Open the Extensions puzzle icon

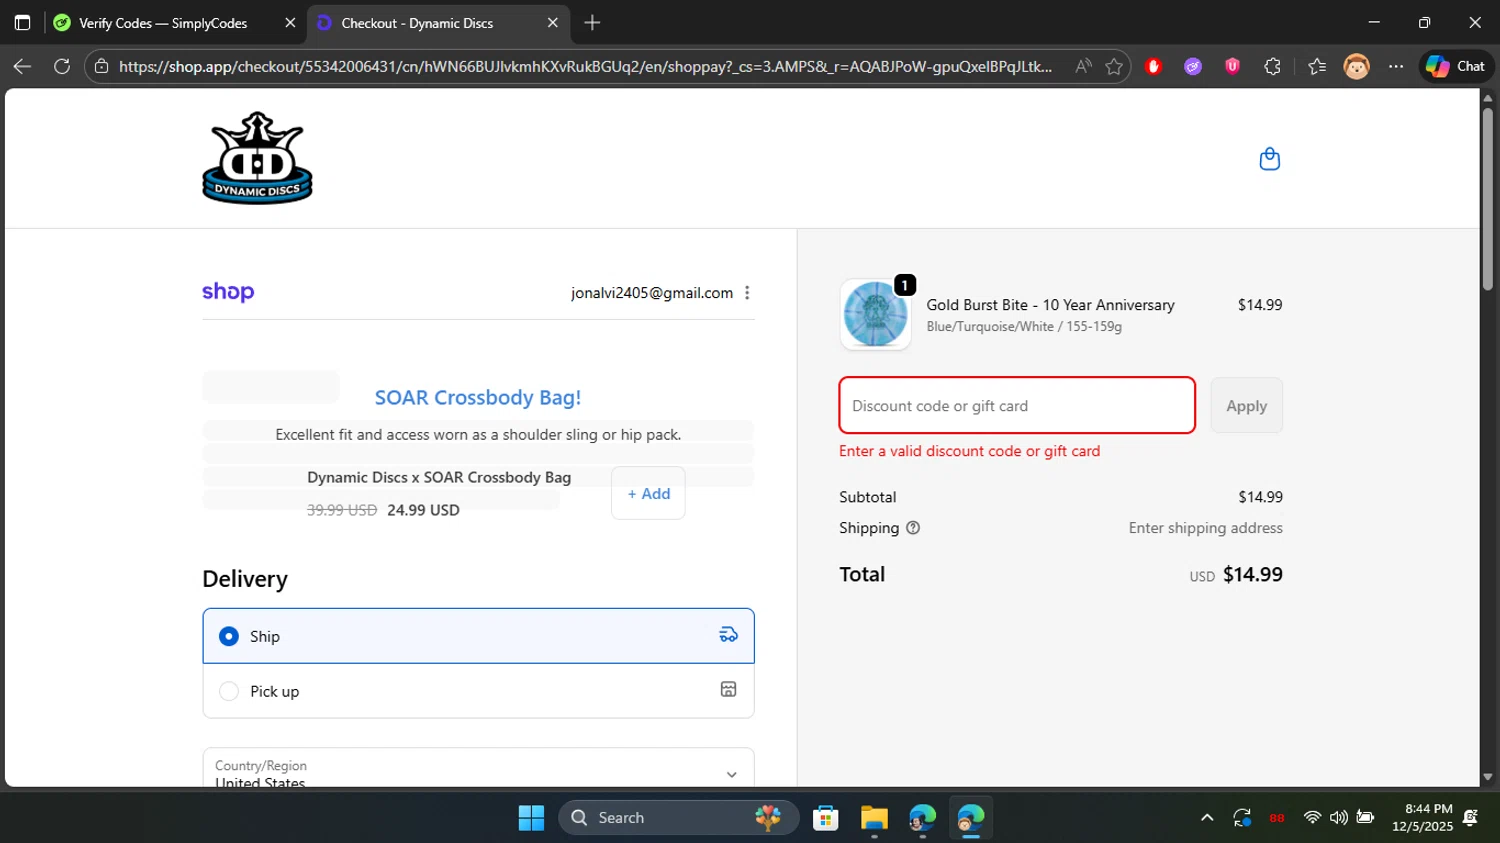(1272, 66)
